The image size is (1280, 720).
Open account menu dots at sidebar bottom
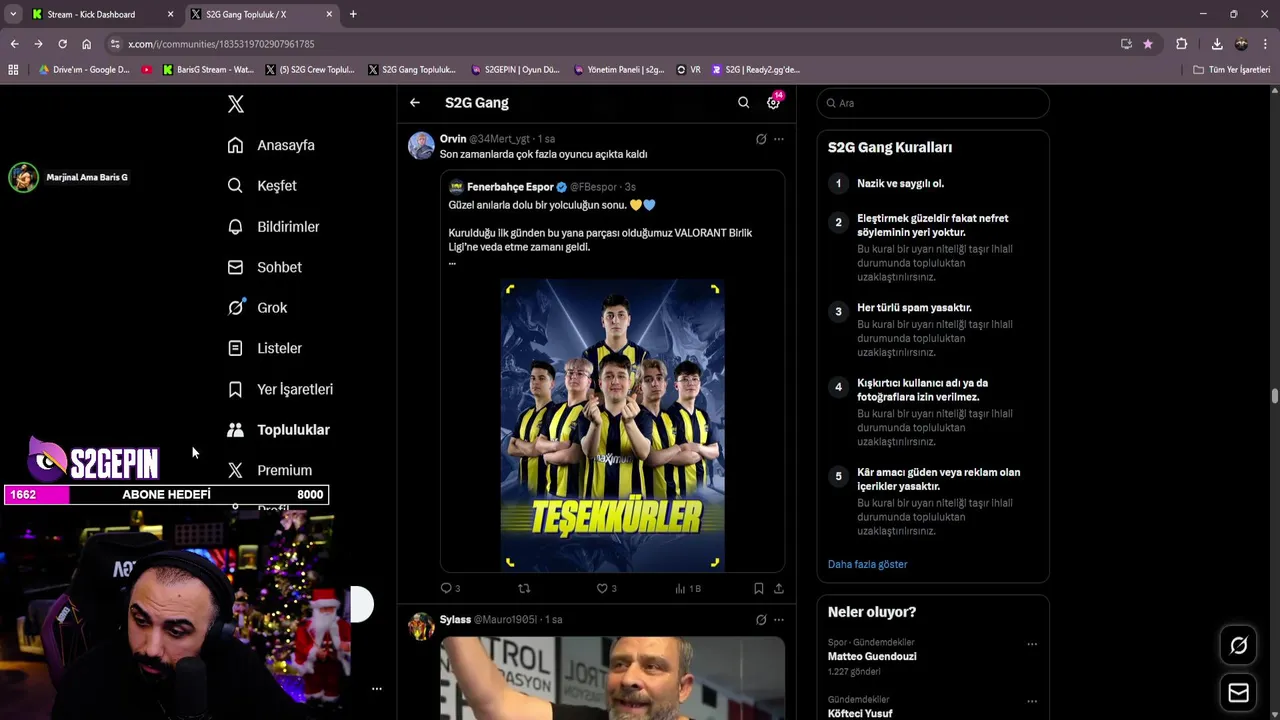(x=377, y=689)
